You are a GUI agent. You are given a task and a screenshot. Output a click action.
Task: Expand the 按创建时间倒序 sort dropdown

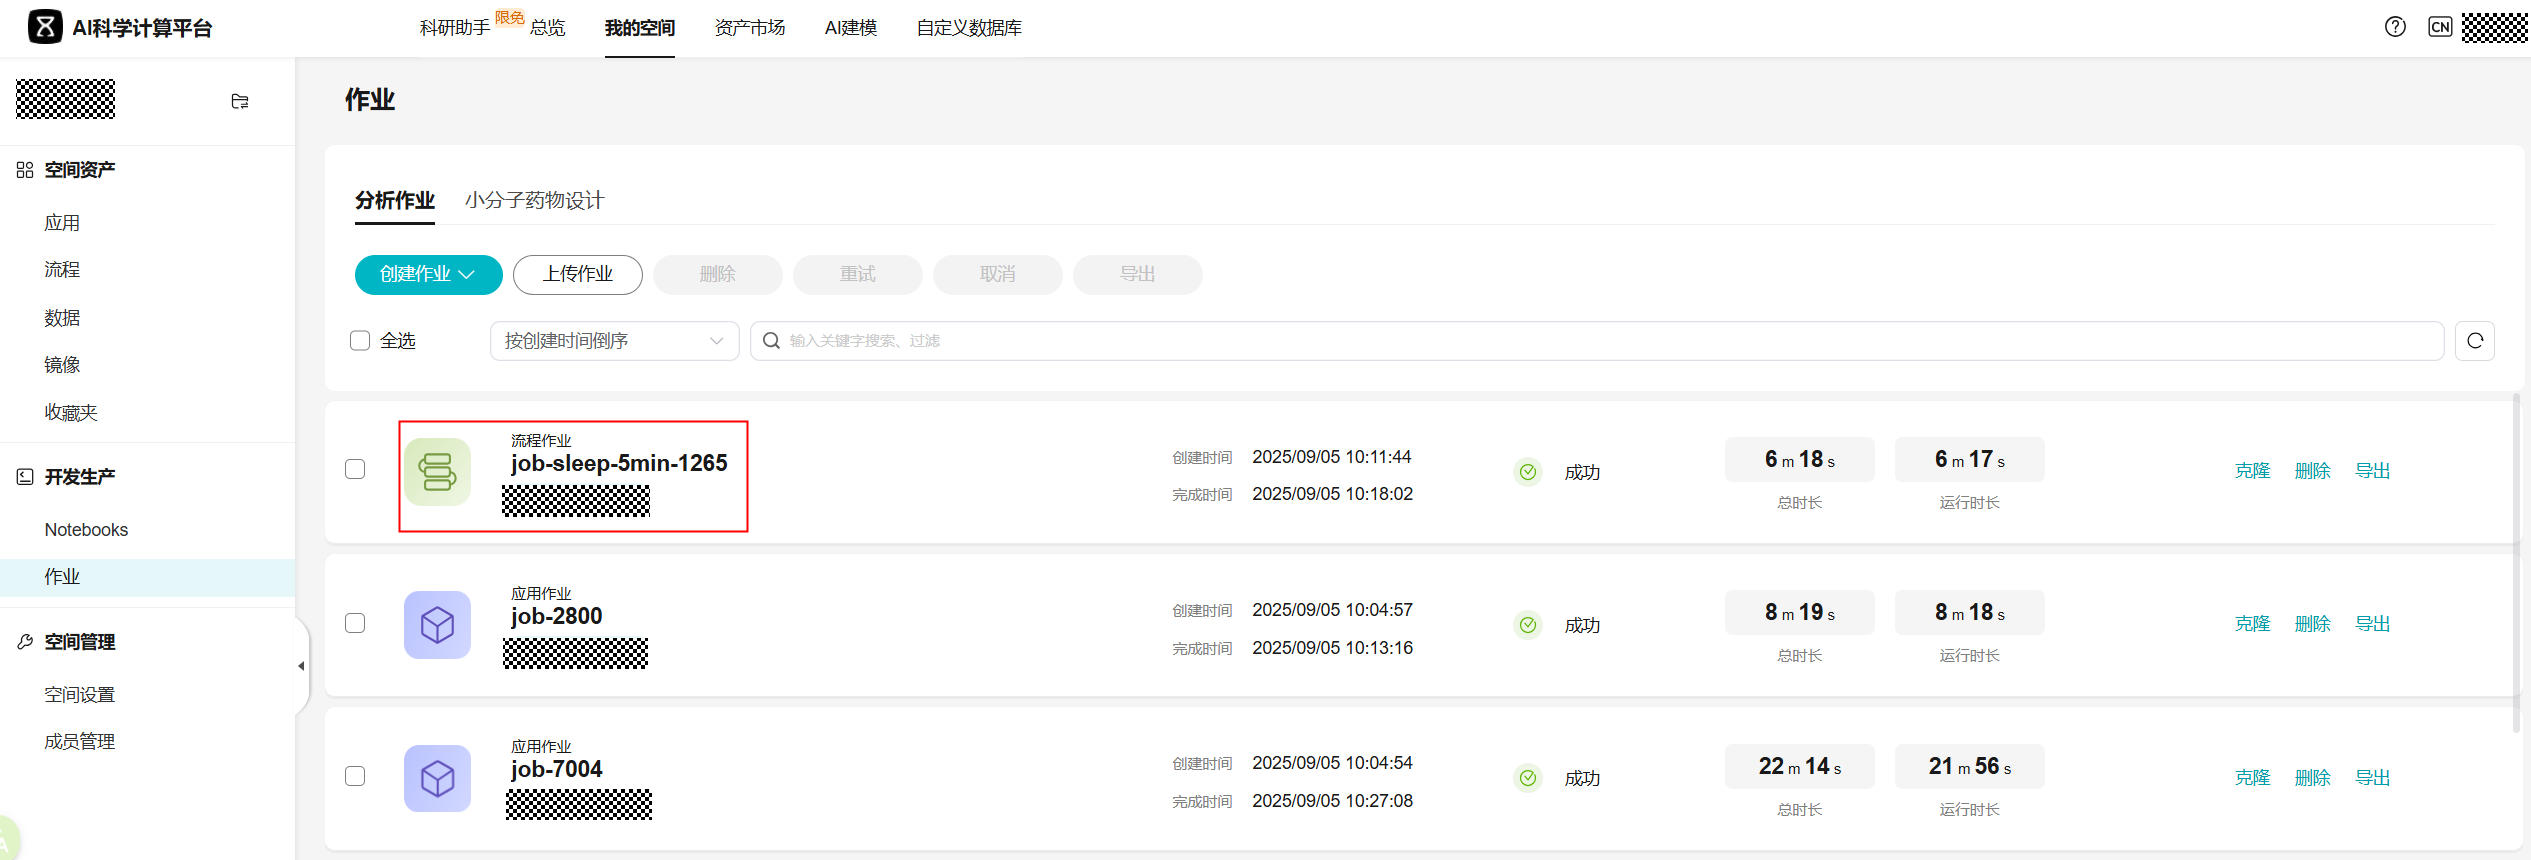point(614,341)
